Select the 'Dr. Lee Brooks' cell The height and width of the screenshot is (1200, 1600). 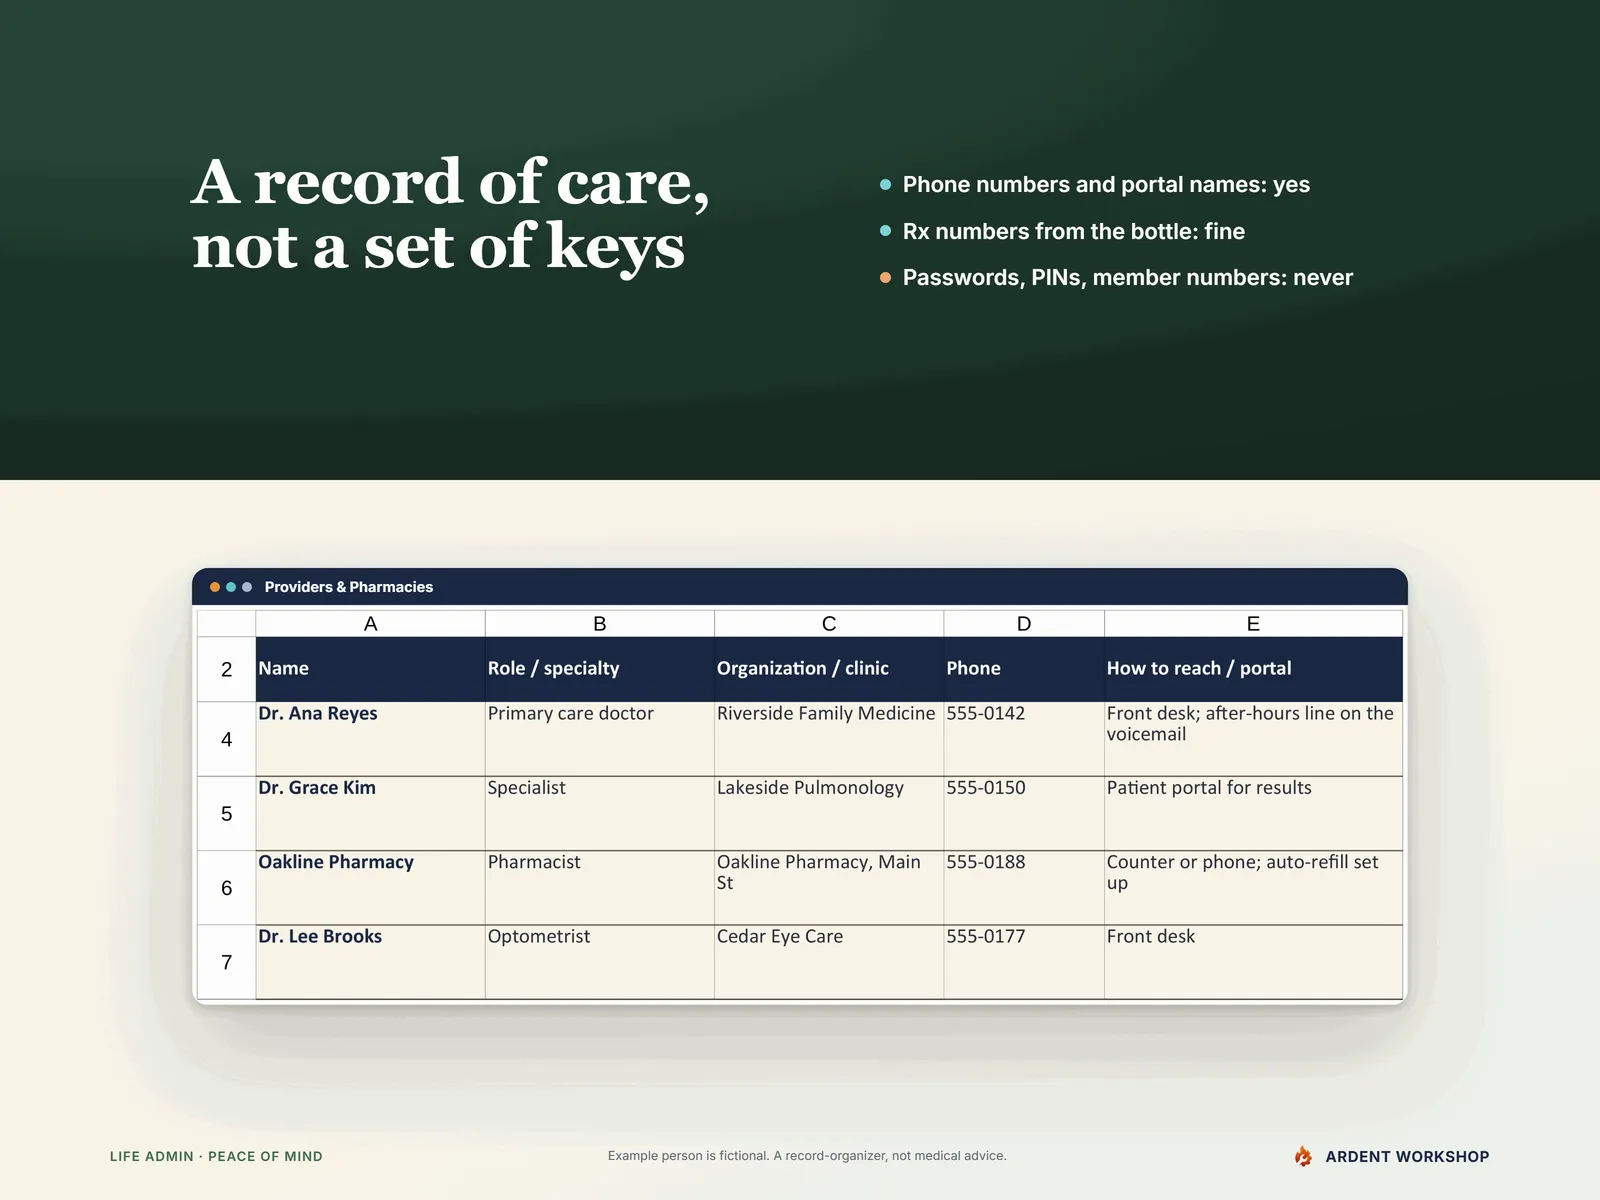pyautogui.click(x=370, y=962)
